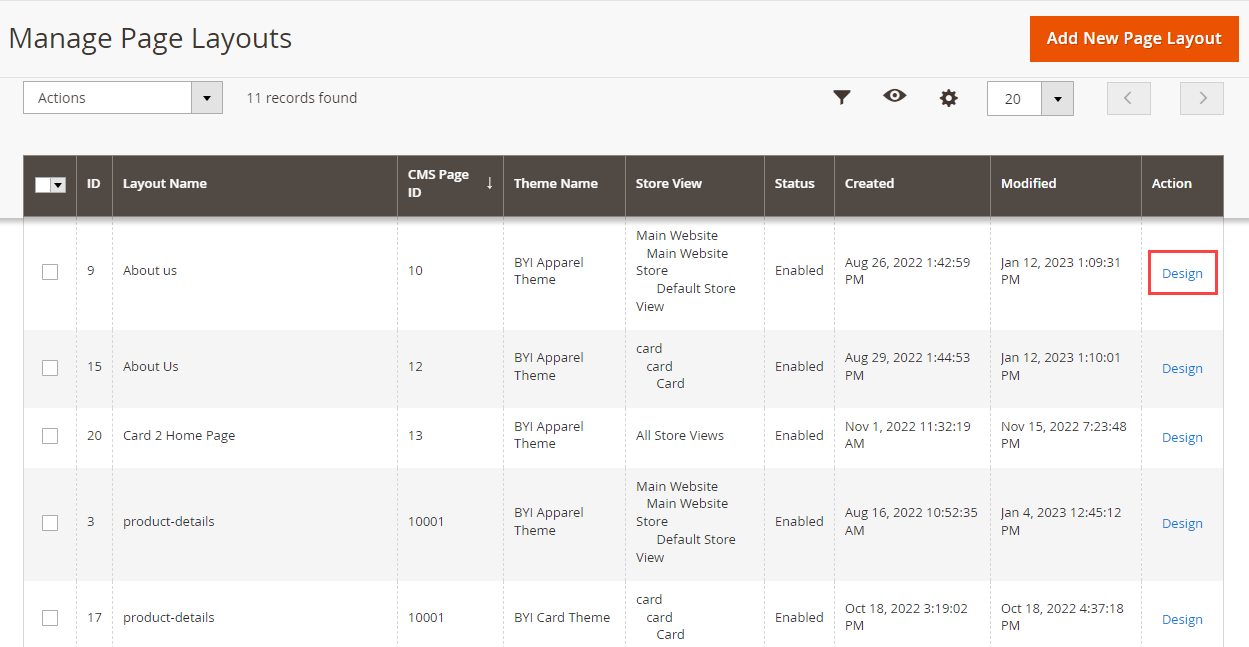Sort by Theme Name column header

[555, 184]
